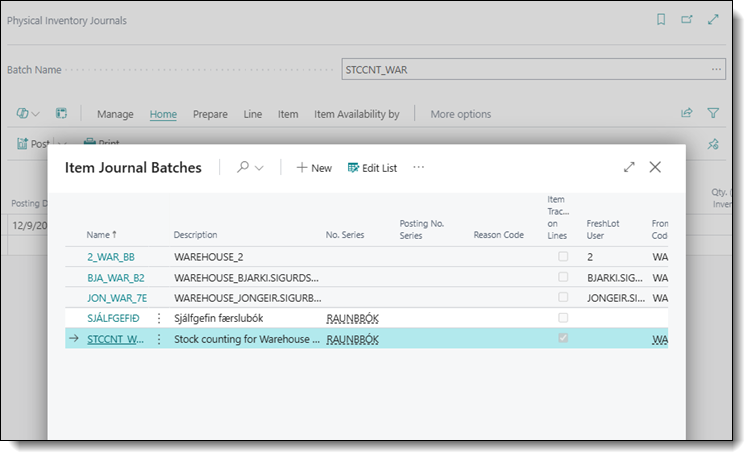Open the JON_WAR_7E batch link

[x=117, y=298]
